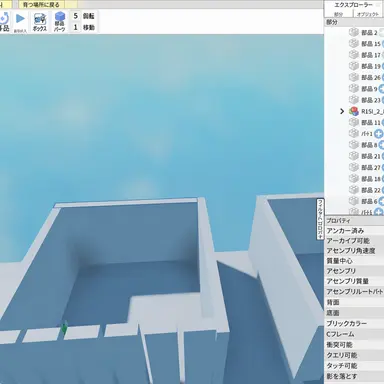Select the 衝突可能 property row

point(354,345)
